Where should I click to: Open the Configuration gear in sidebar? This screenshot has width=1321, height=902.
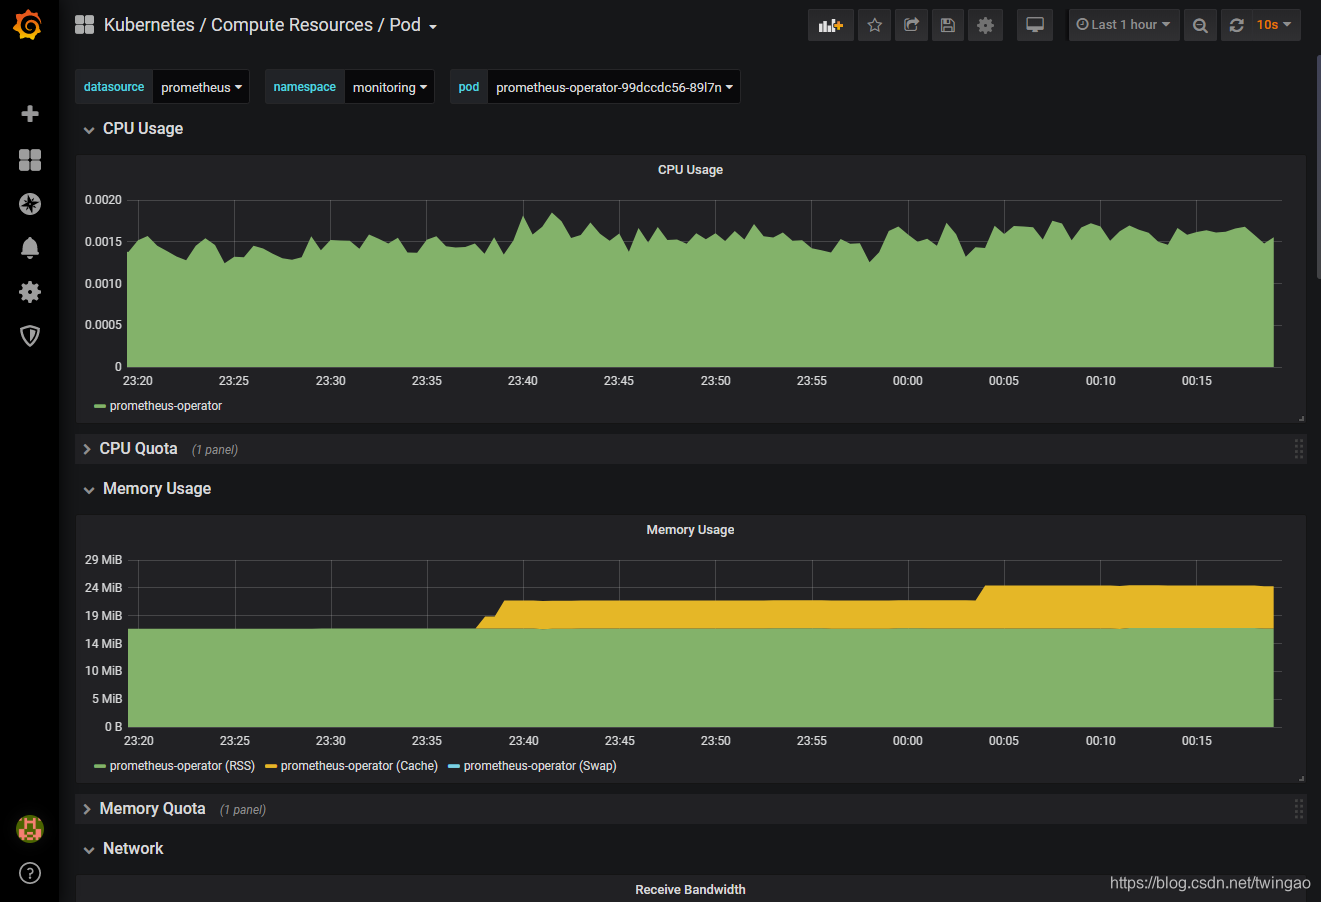(30, 292)
